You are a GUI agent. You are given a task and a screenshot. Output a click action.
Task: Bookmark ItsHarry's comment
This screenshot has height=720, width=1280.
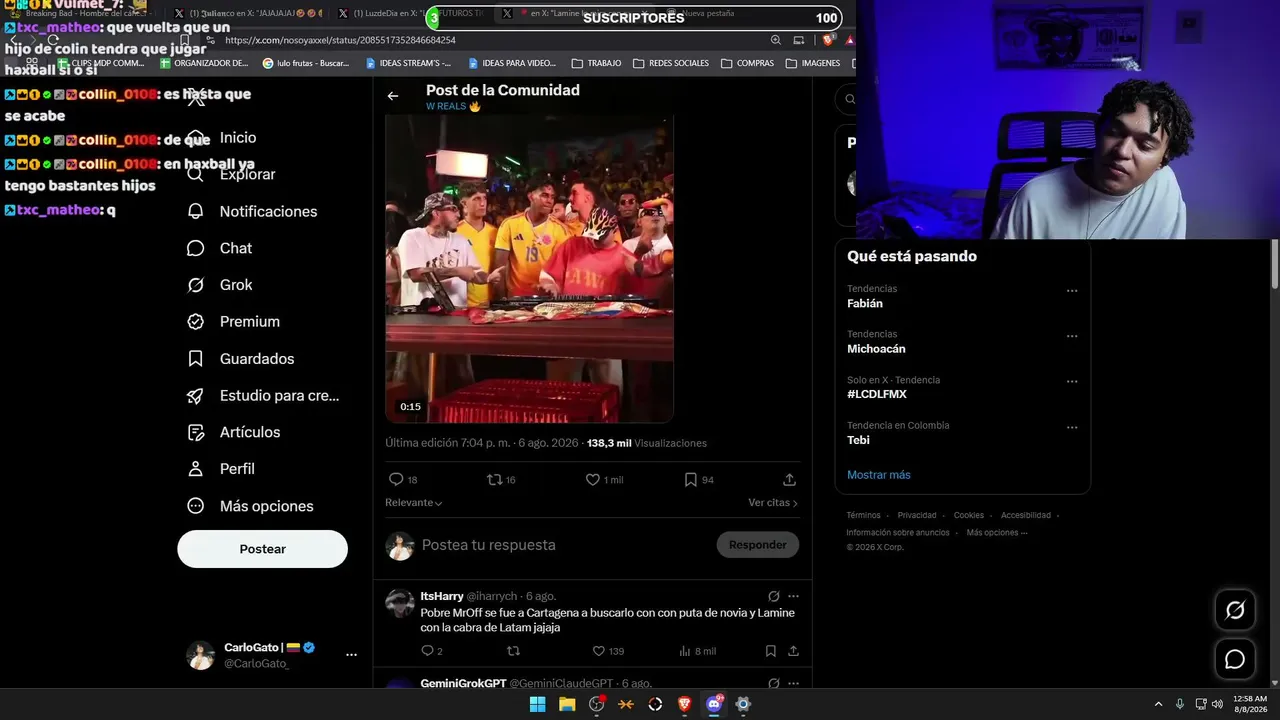pos(771,651)
